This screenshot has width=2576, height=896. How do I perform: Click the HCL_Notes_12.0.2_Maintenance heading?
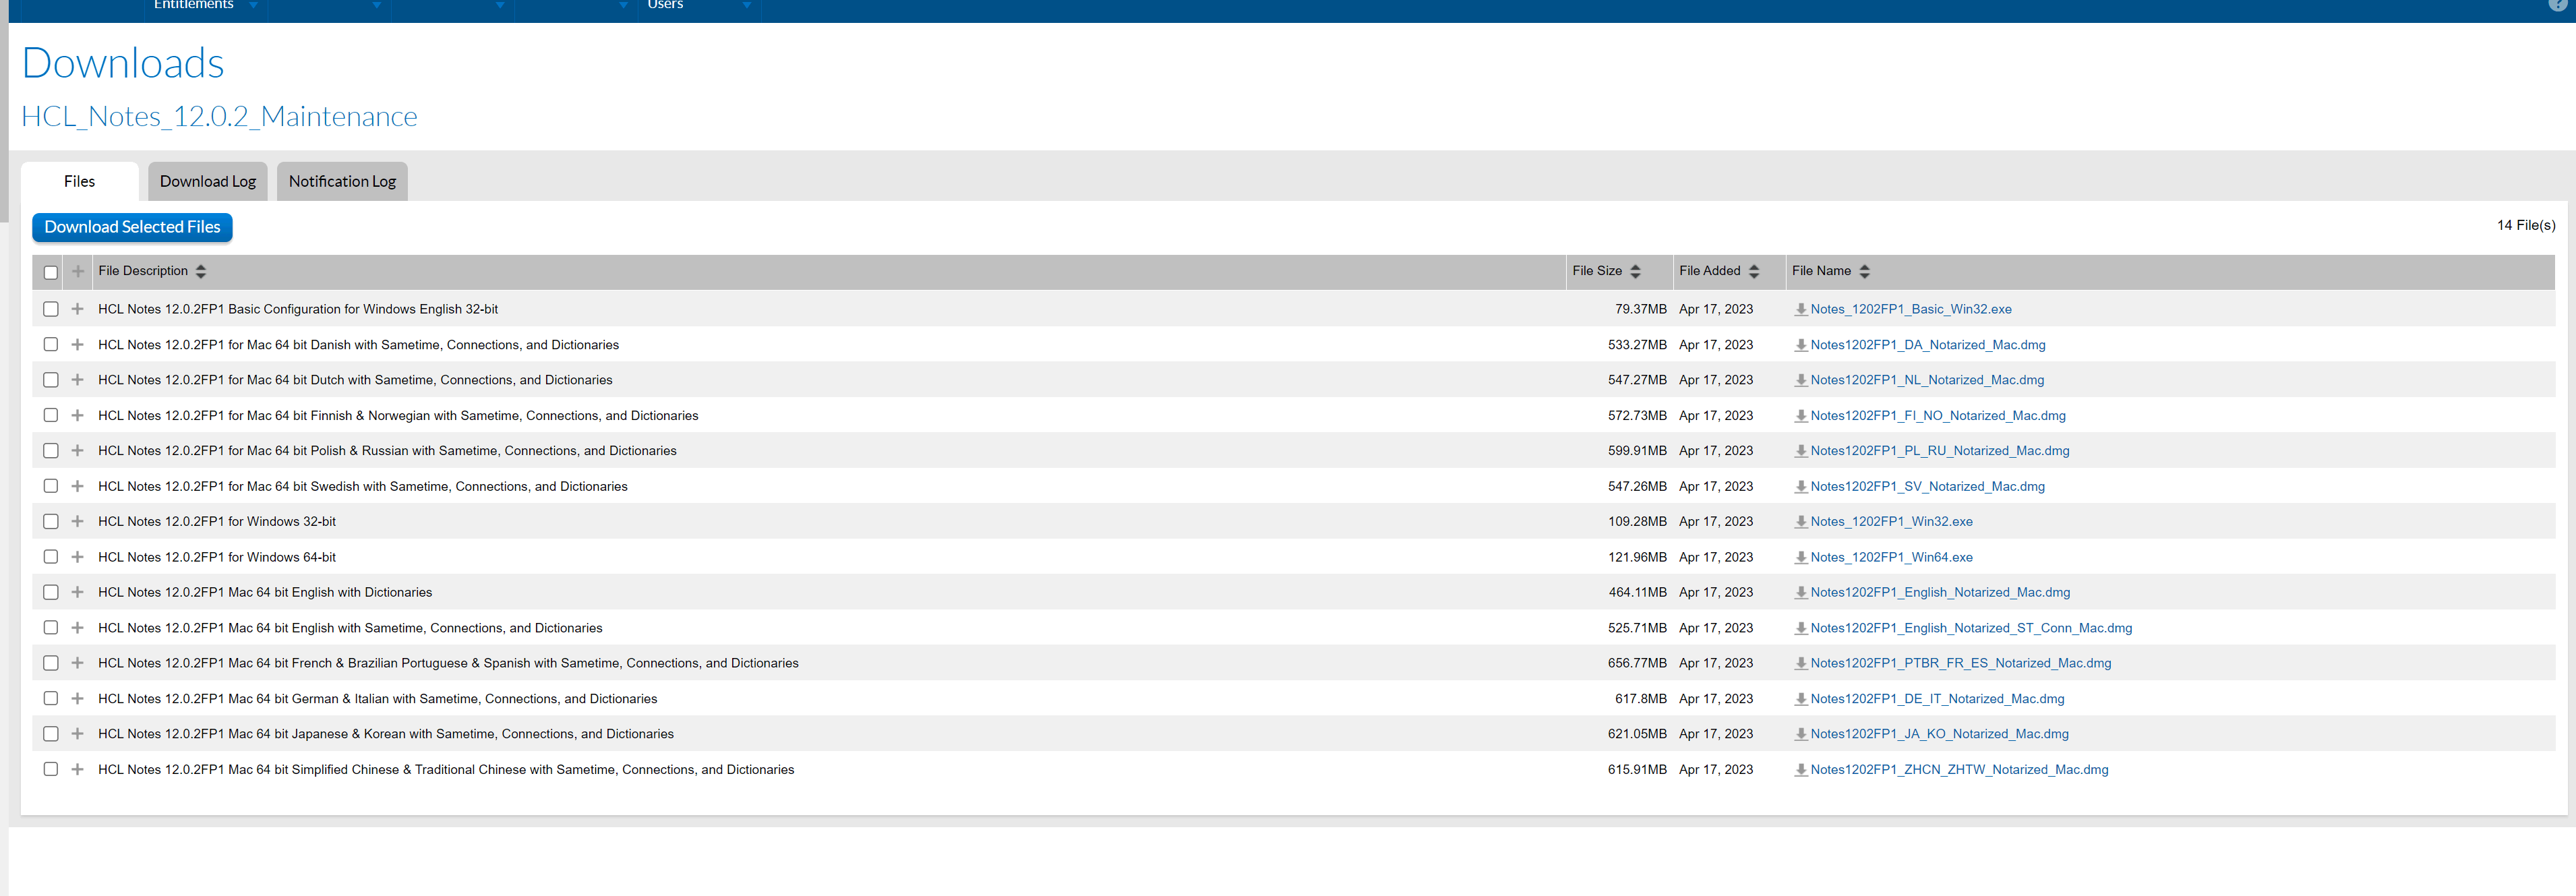[219, 117]
